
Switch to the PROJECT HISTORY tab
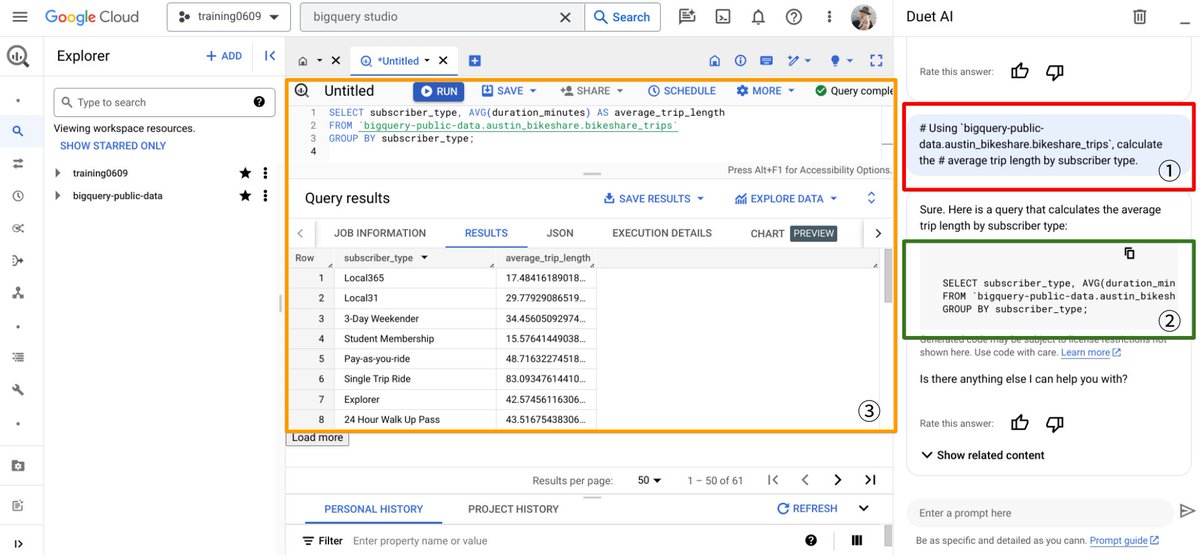(x=513, y=509)
